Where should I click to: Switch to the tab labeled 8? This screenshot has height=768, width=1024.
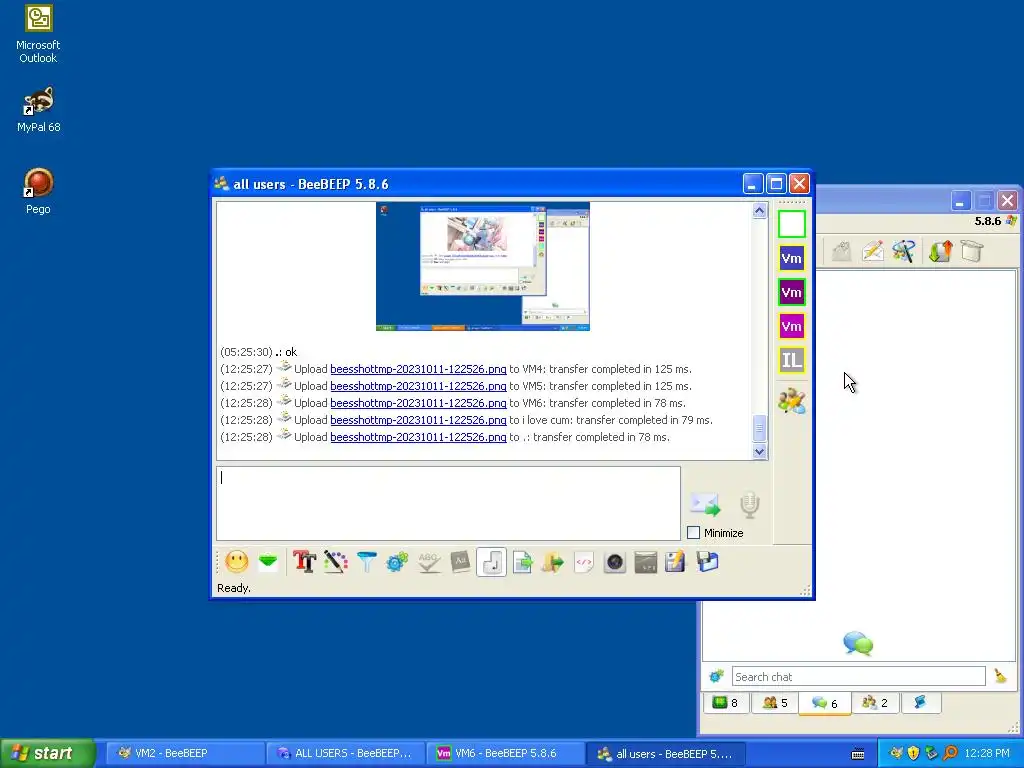pos(725,703)
